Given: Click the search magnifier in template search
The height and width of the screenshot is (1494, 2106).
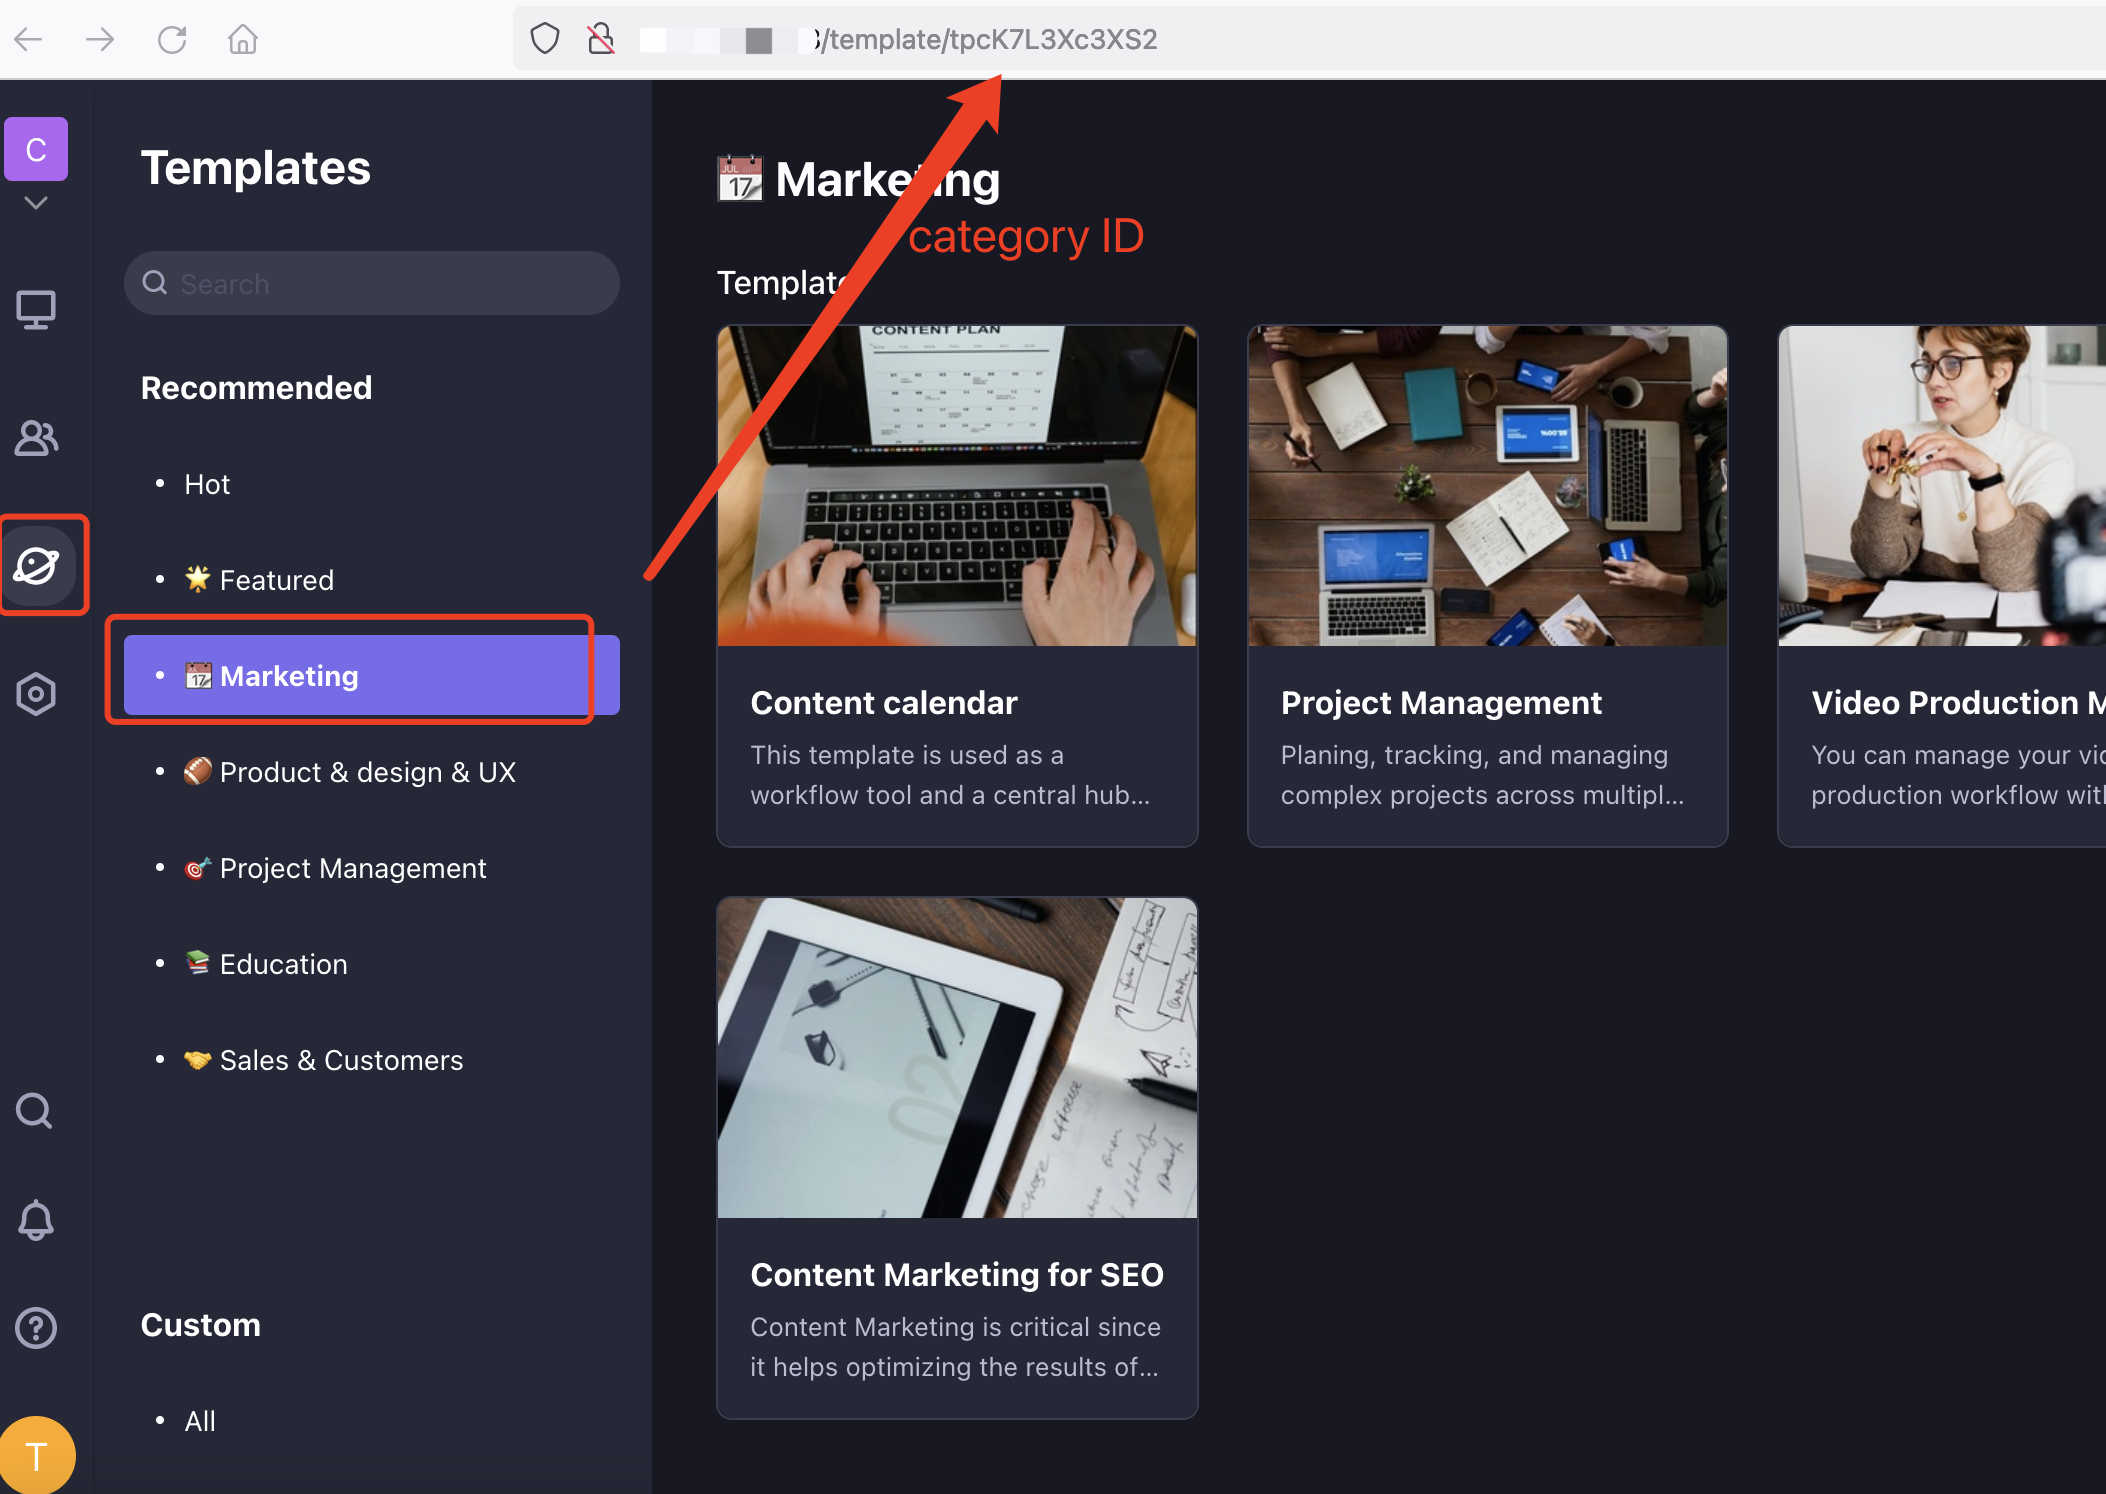Looking at the screenshot, I should coord(155,283).
